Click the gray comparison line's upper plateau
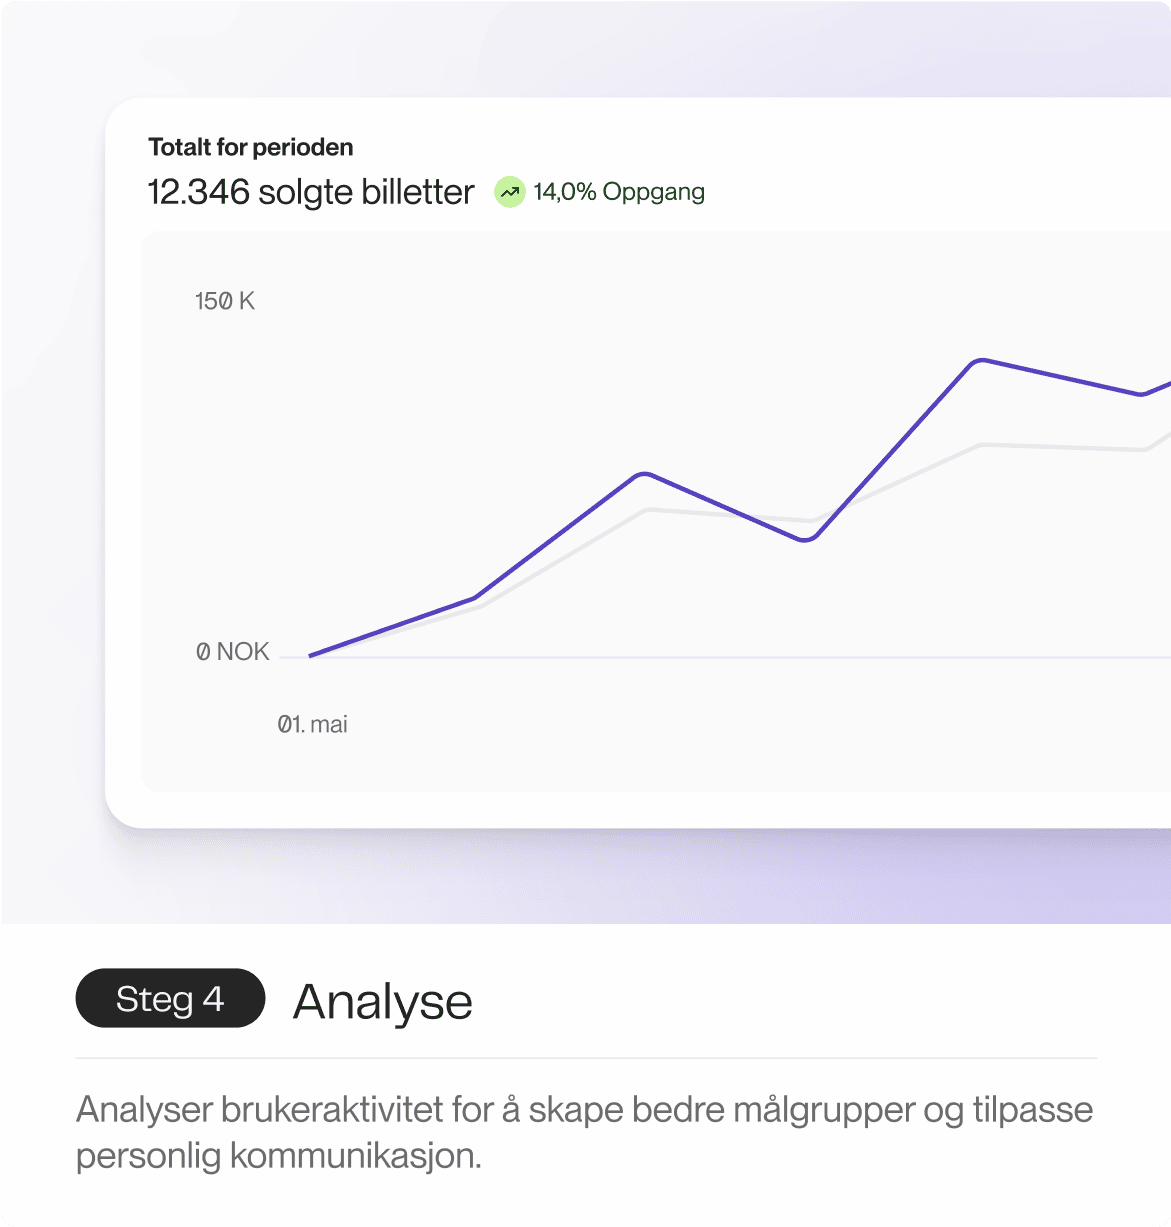This screenshot has height=1227, width=1171. [1062, 447]
